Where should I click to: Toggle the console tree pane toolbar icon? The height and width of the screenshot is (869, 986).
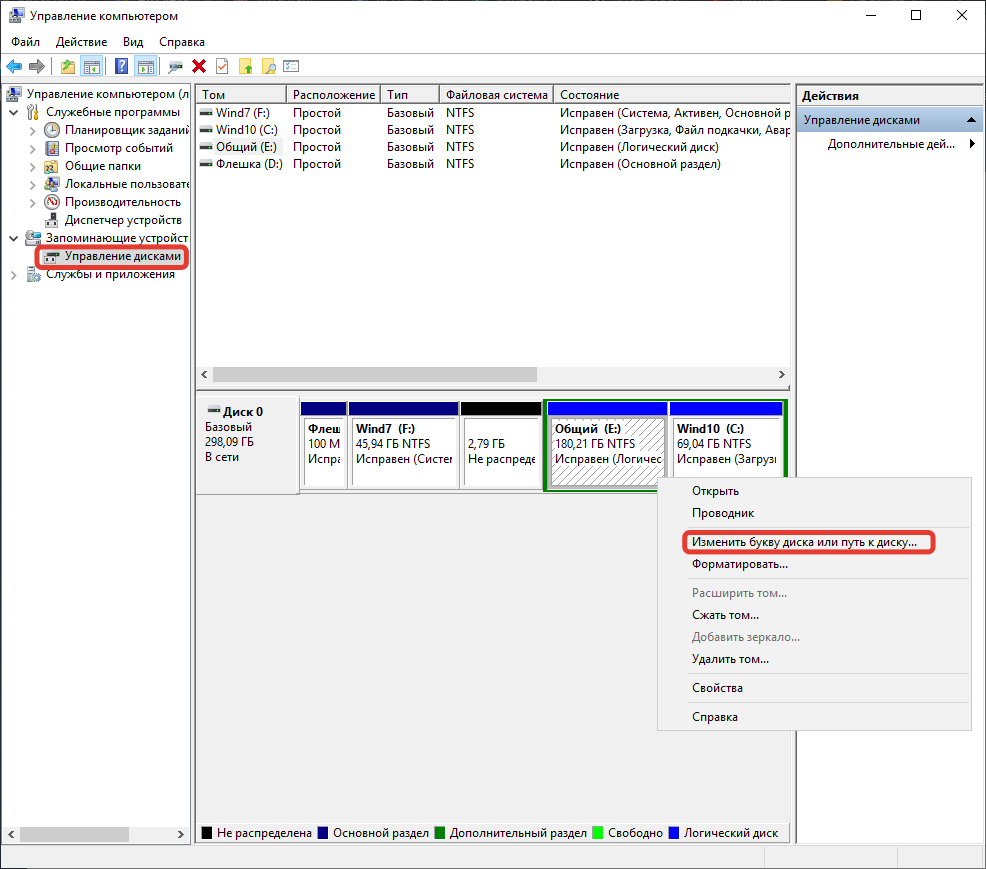tap(92, 66)
